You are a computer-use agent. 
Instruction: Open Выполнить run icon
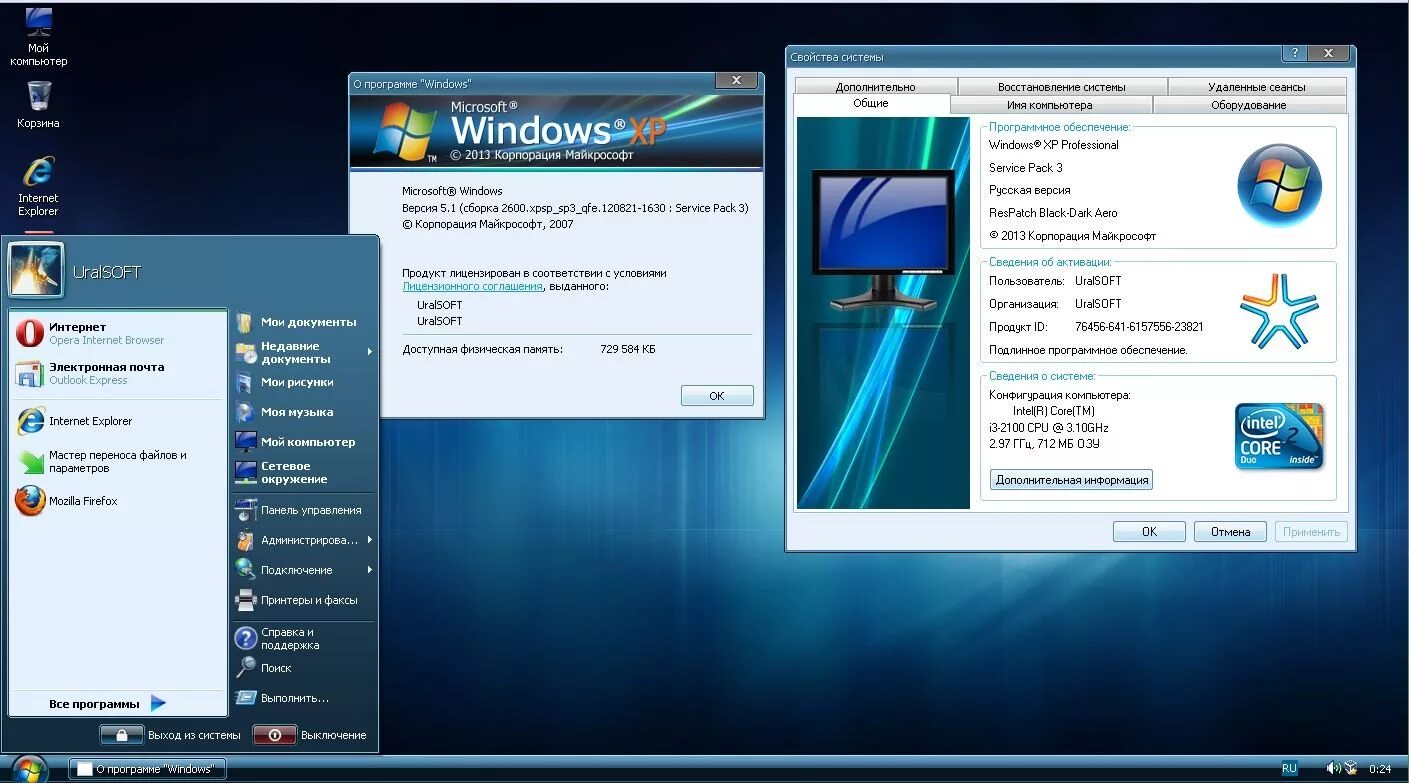(x=245, y=697)
